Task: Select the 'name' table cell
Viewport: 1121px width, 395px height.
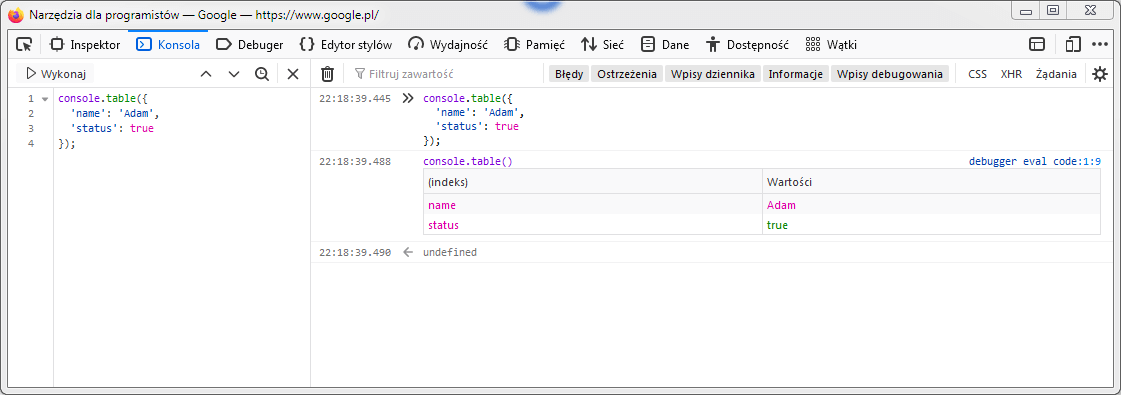Action: pos(593,205)
